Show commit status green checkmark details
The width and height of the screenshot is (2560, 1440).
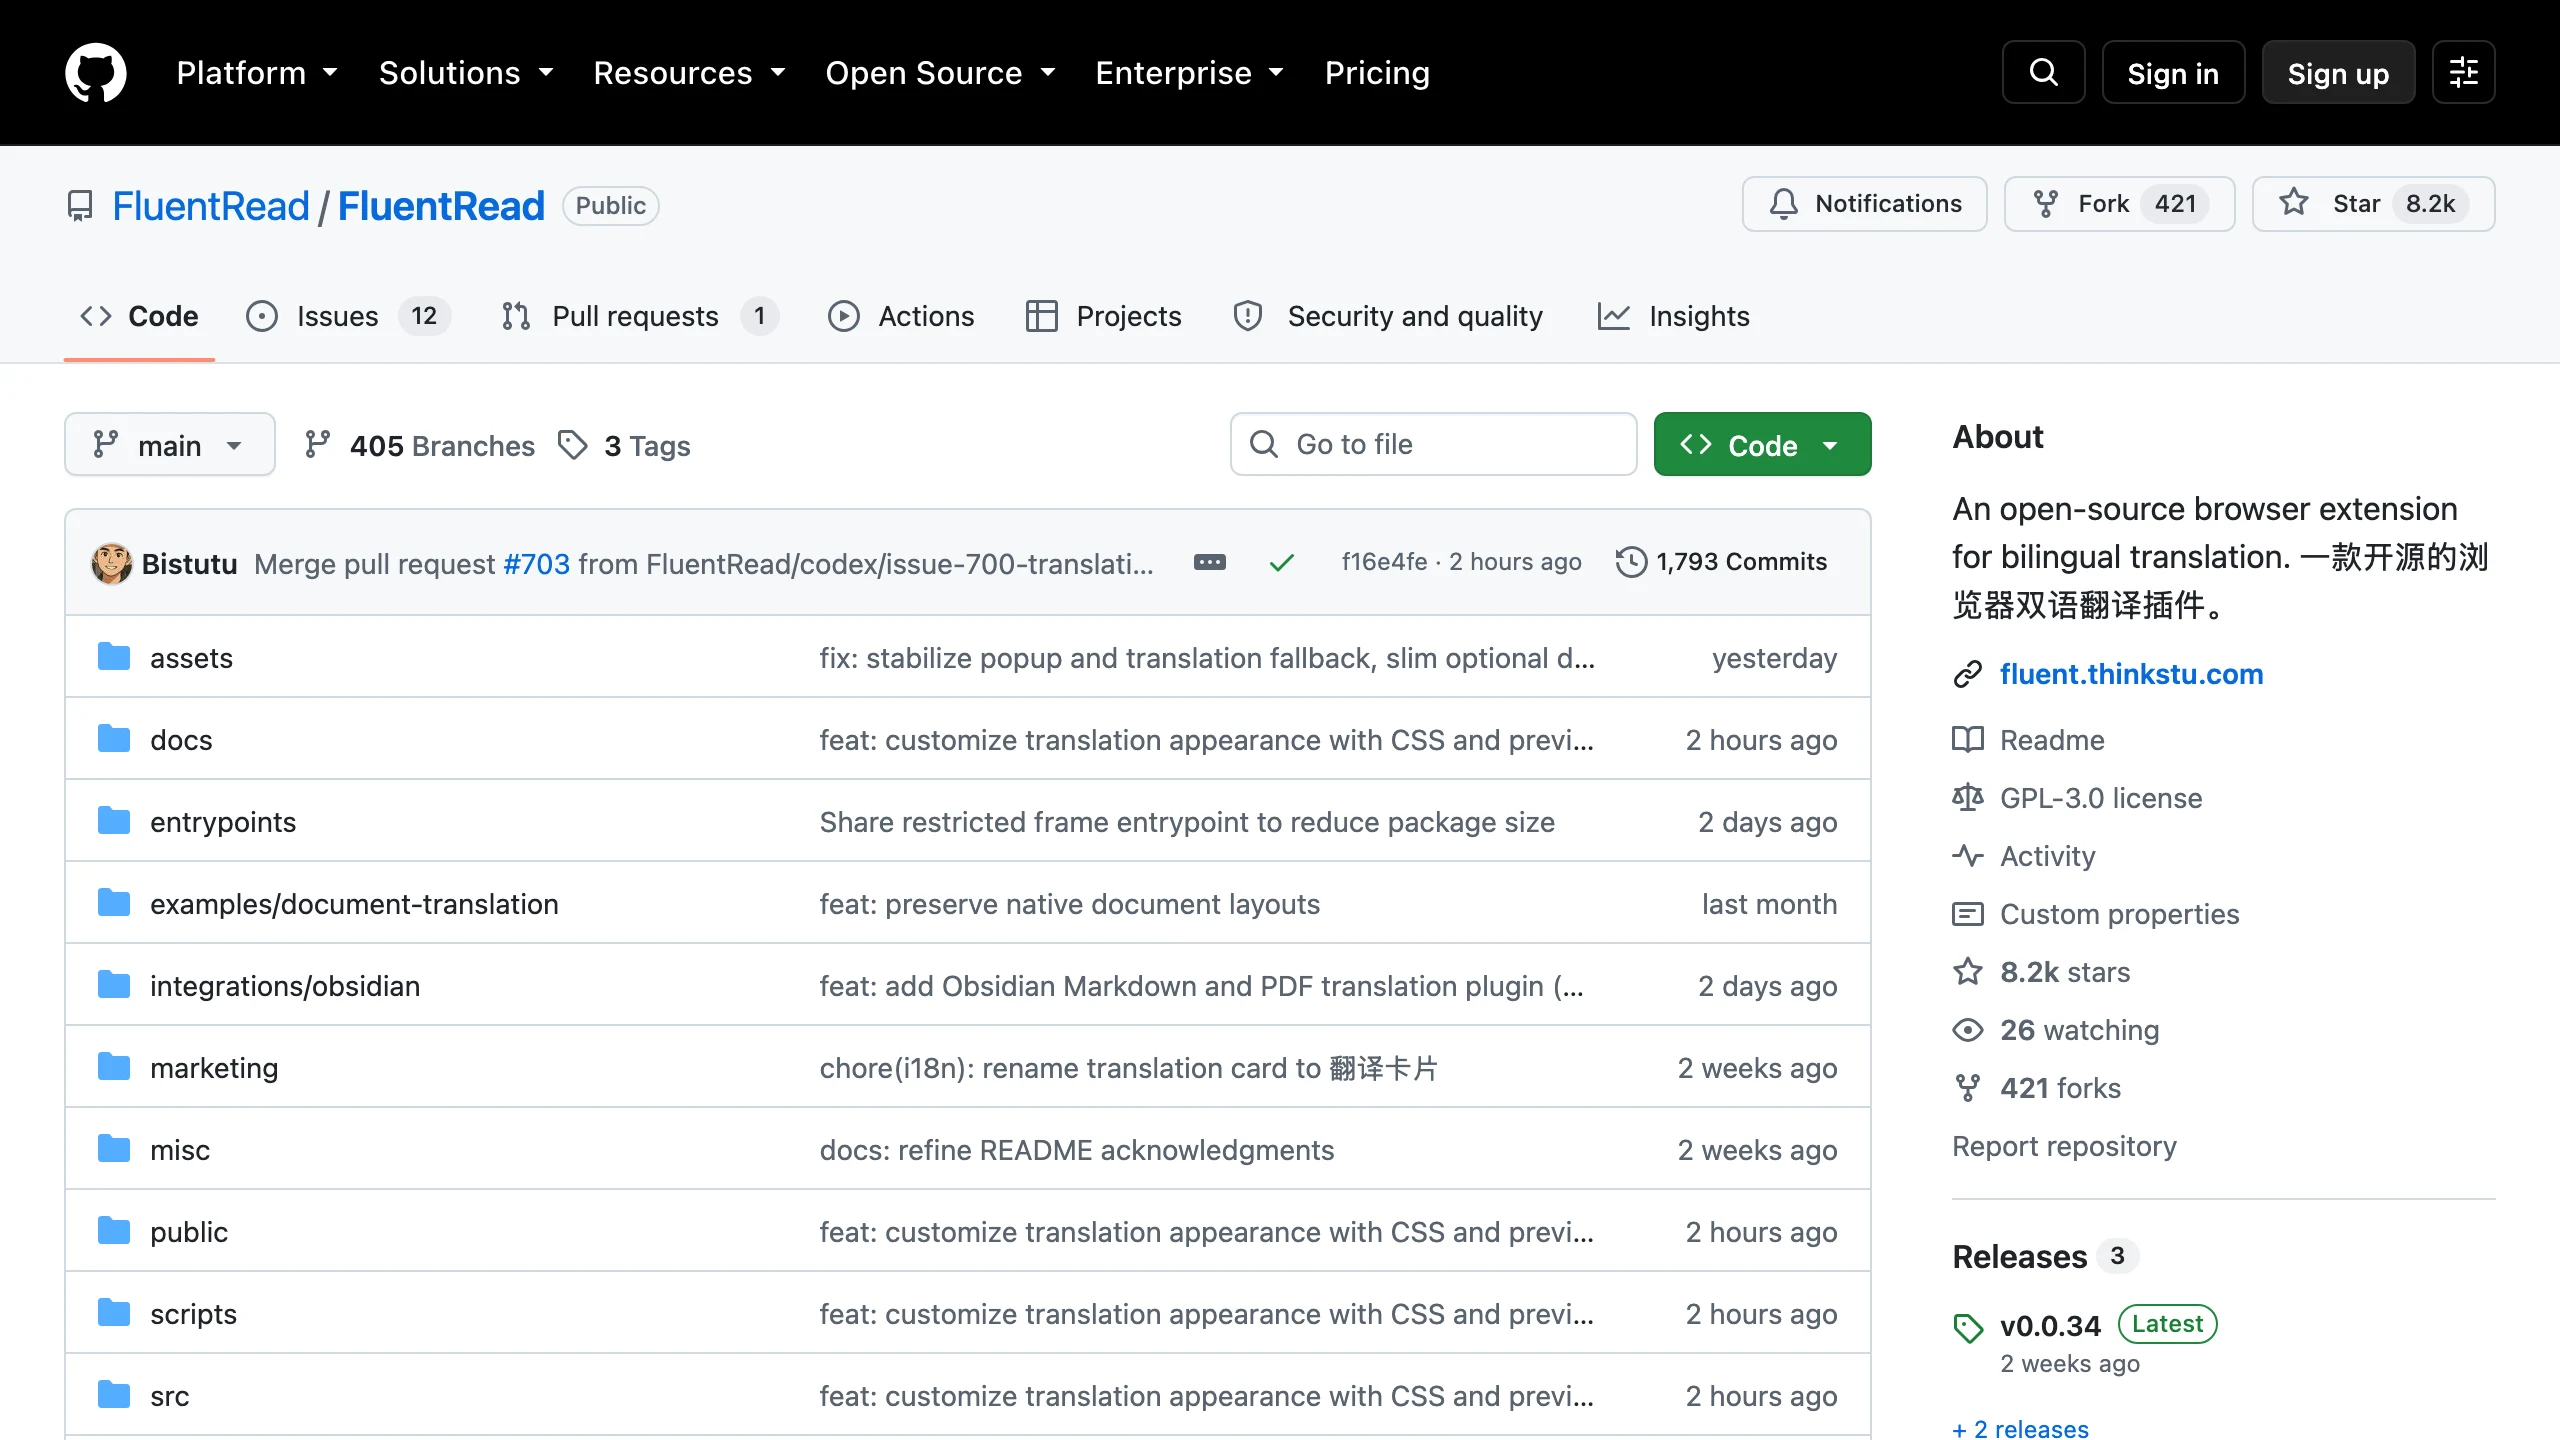[1281, 563]
